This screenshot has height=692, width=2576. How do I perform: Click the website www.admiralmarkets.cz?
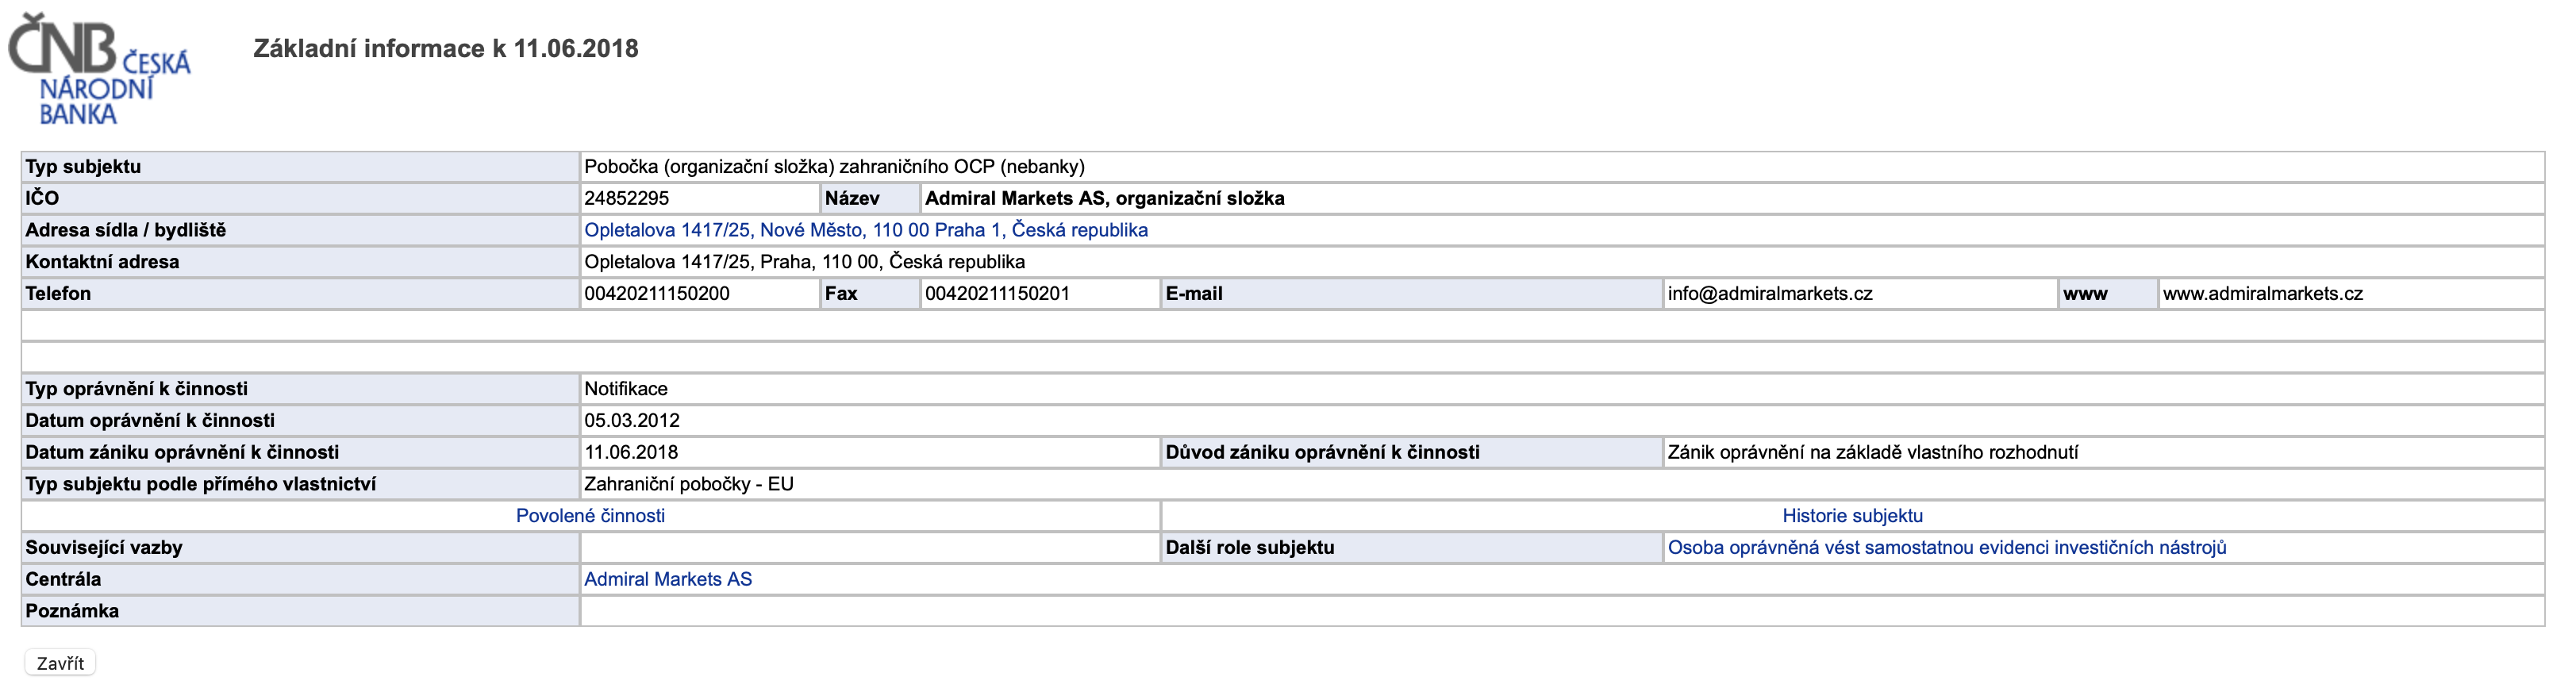pyautogui.click(x=2263, y=294)
